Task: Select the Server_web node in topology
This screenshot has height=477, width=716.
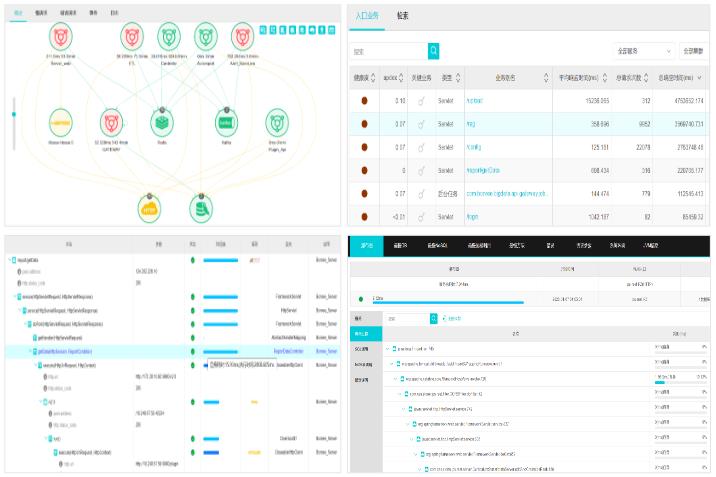Action: pos(61,37)
